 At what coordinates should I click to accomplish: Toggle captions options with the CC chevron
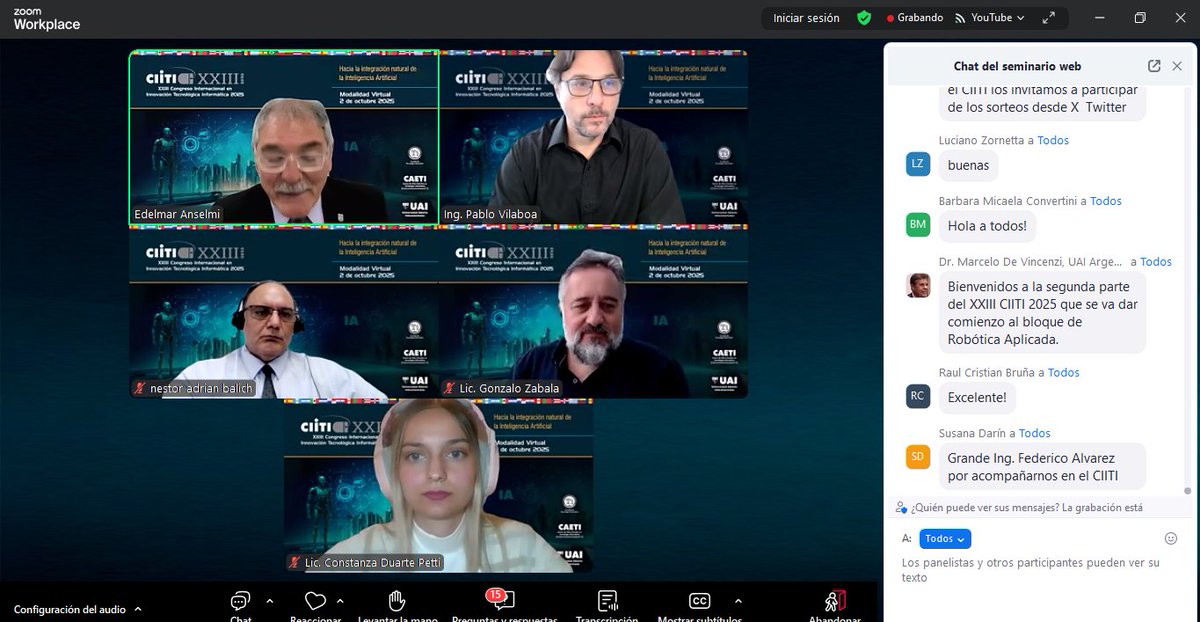point(739,603)
